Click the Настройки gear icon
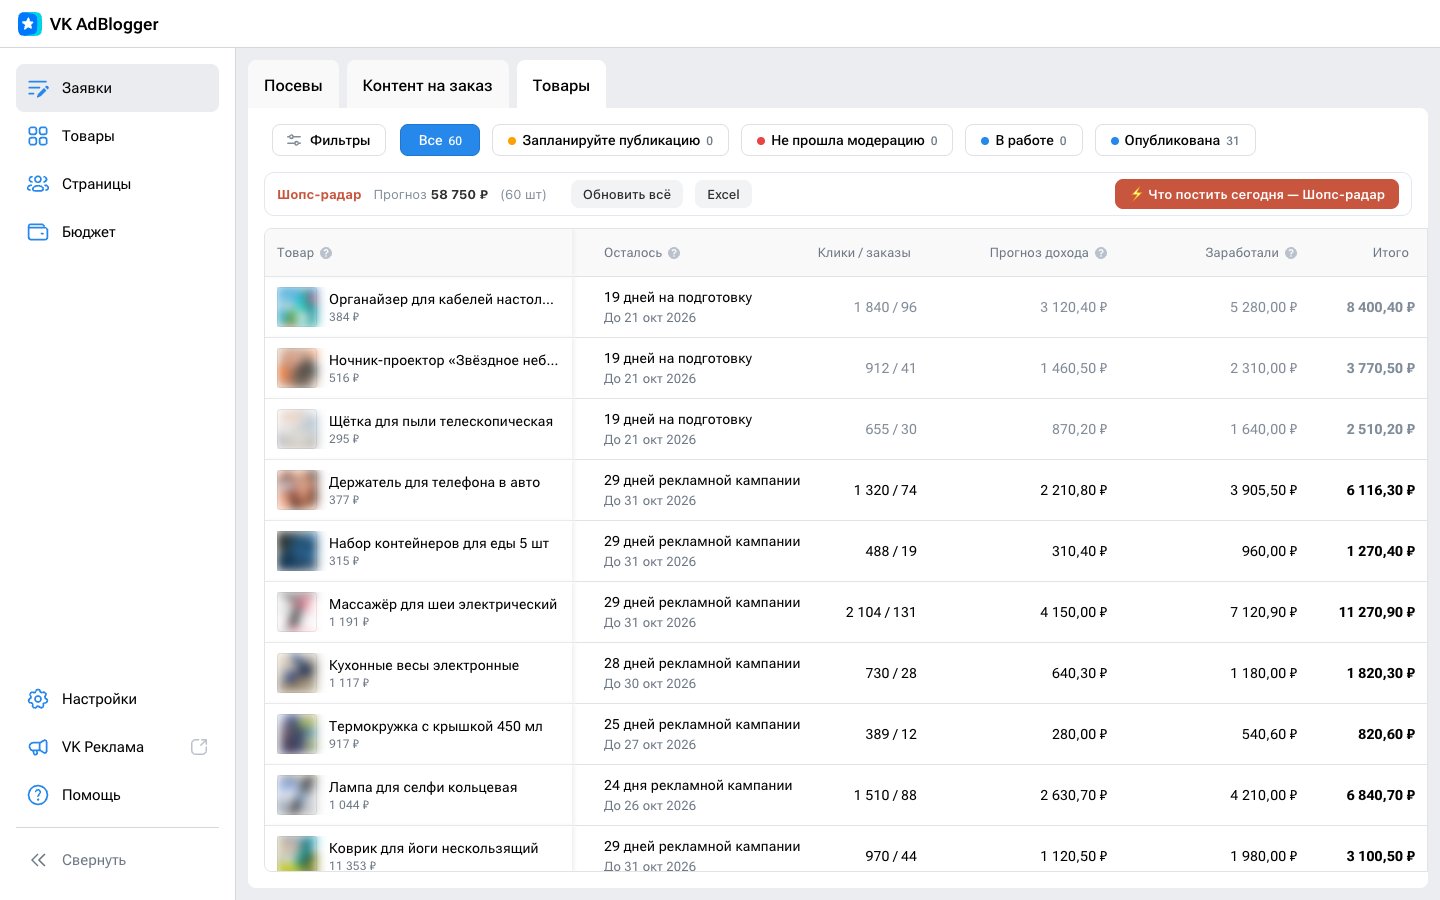Image resolution: width=1440 pixels, height=900 pixels. coord(38,699)
